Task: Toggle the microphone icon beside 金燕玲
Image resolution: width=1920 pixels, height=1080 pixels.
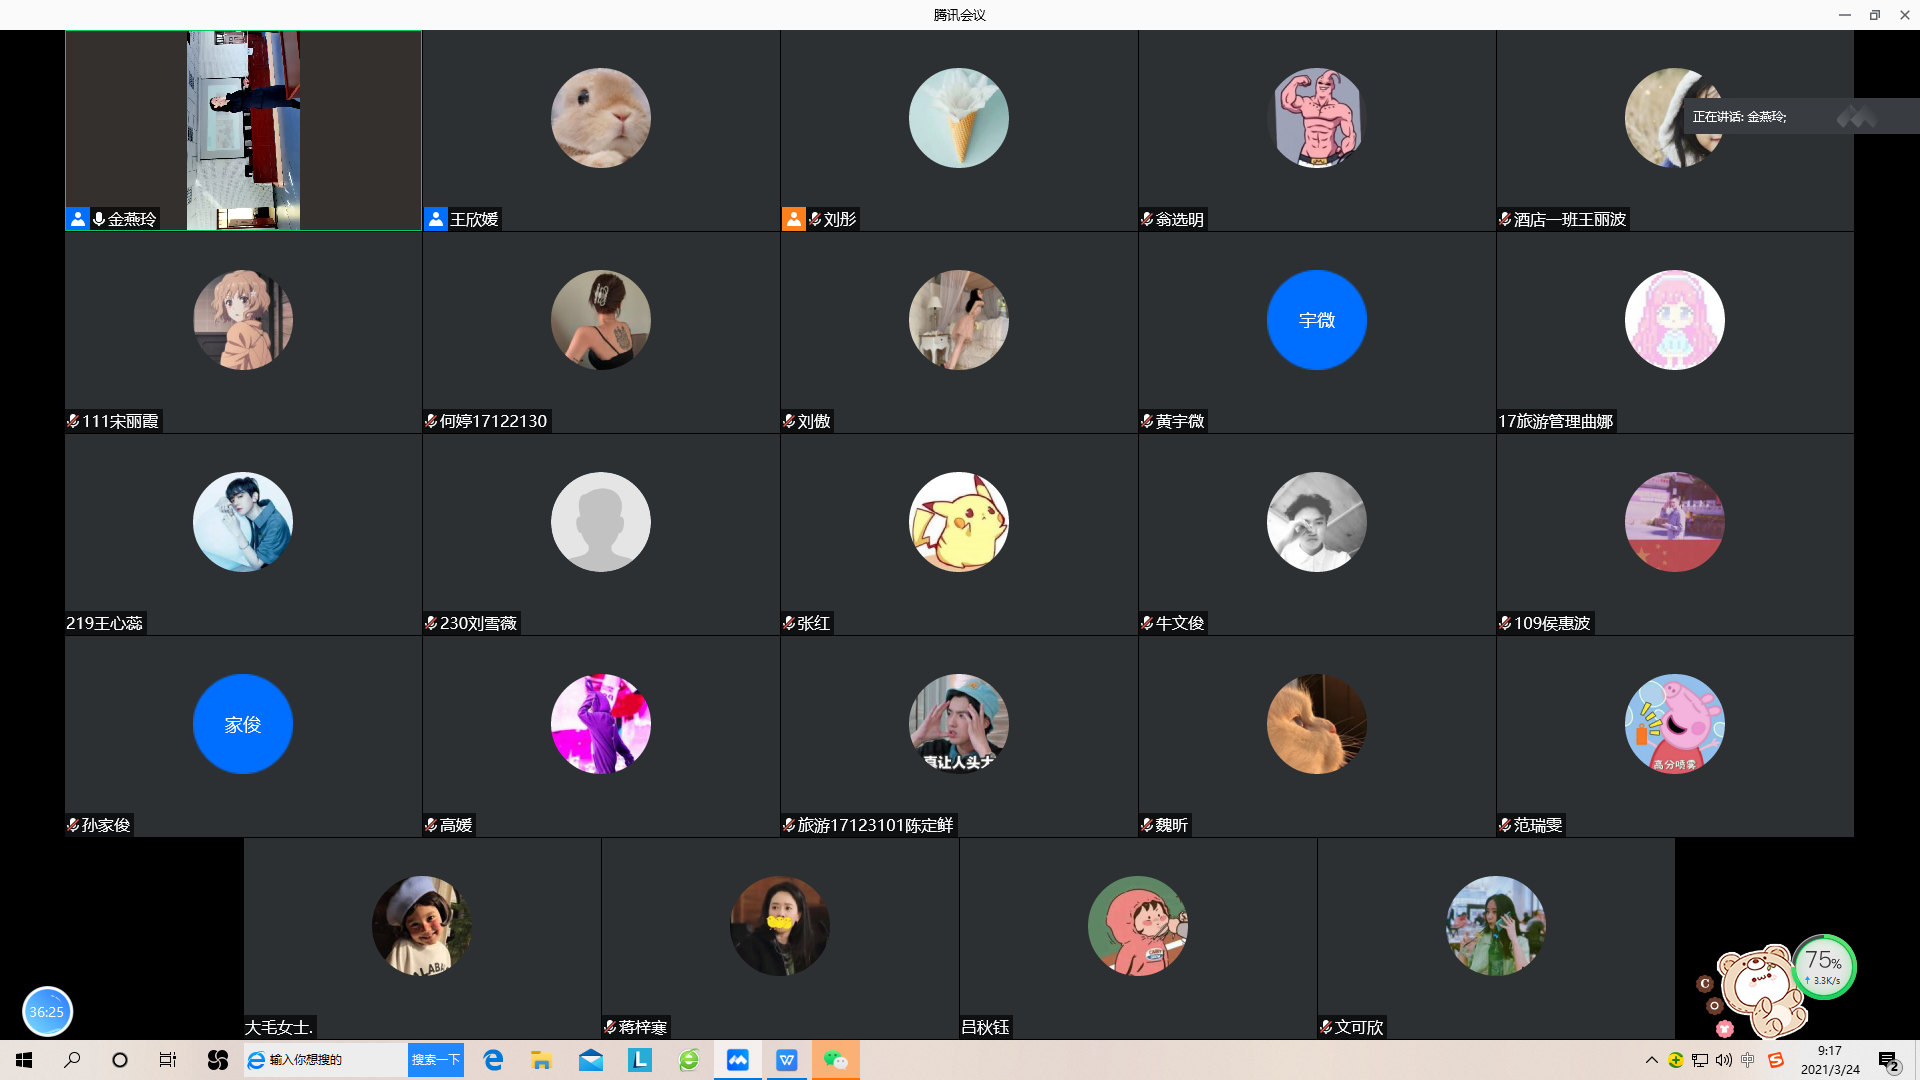Action: [x=99, y=219]
